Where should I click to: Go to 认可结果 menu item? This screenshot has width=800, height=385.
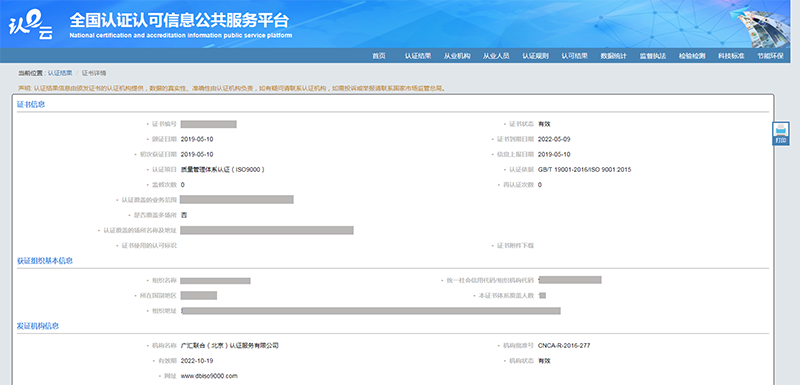tap(574, 56)
